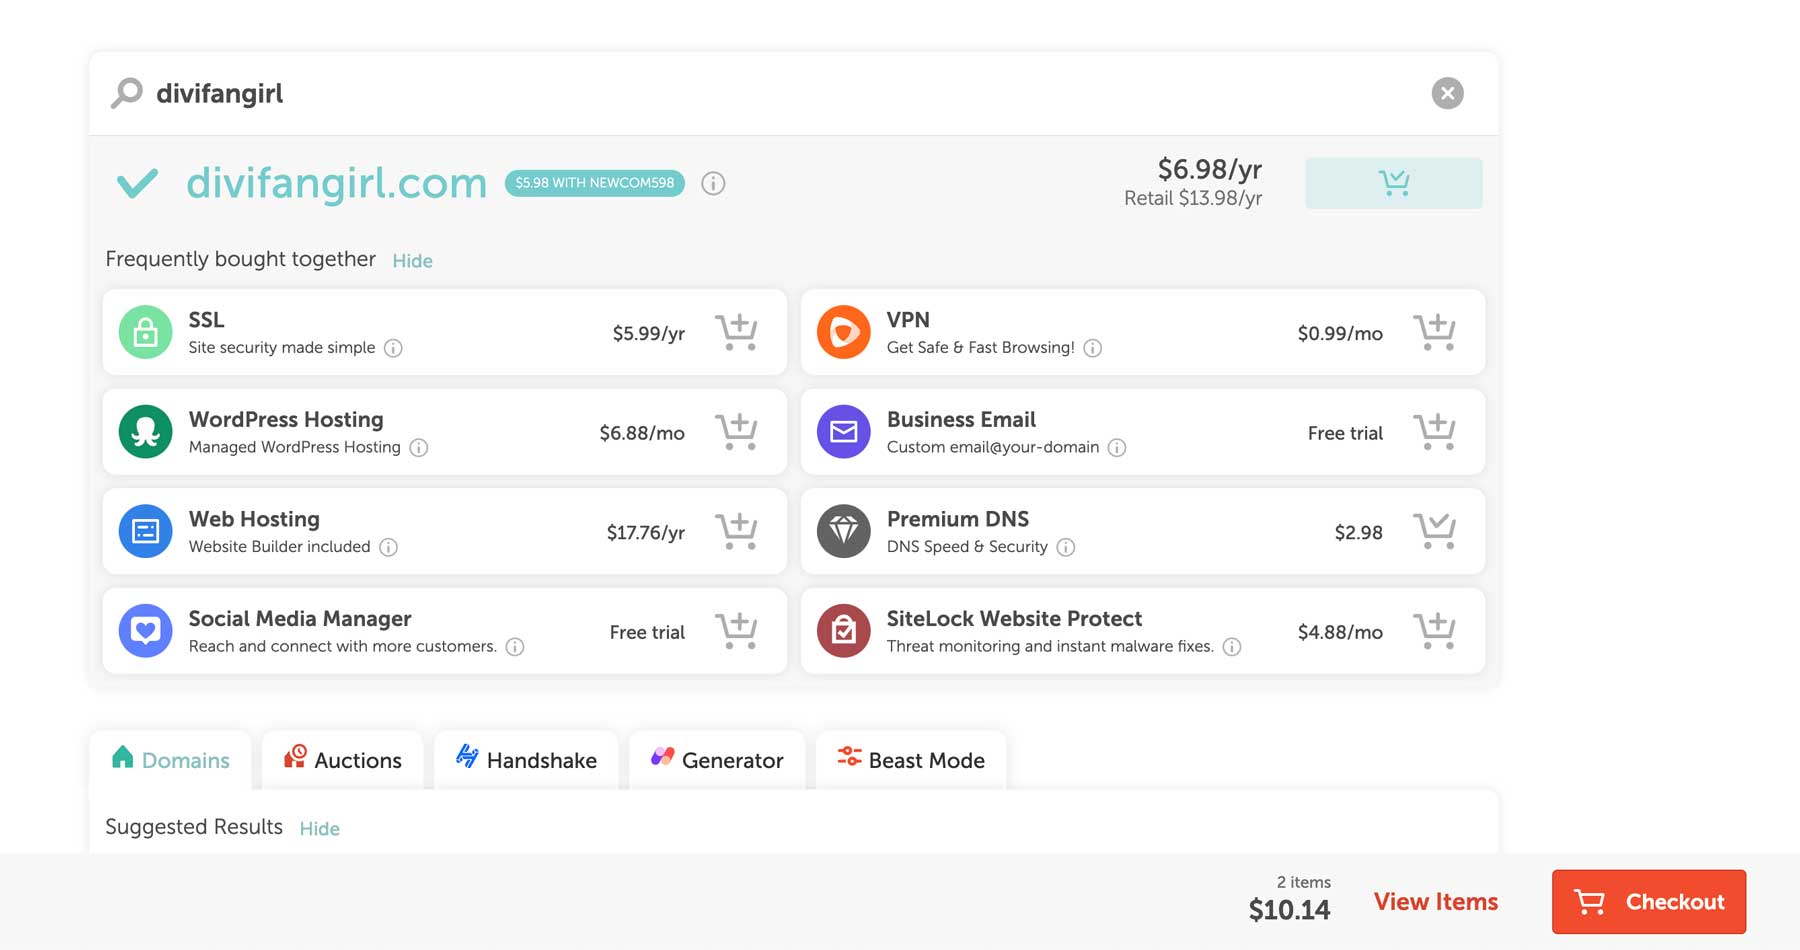This screenshot has height=950, width=1800.
Task: Add SiteLock Website Protect to cart
Action: [x=1436, y=630]
